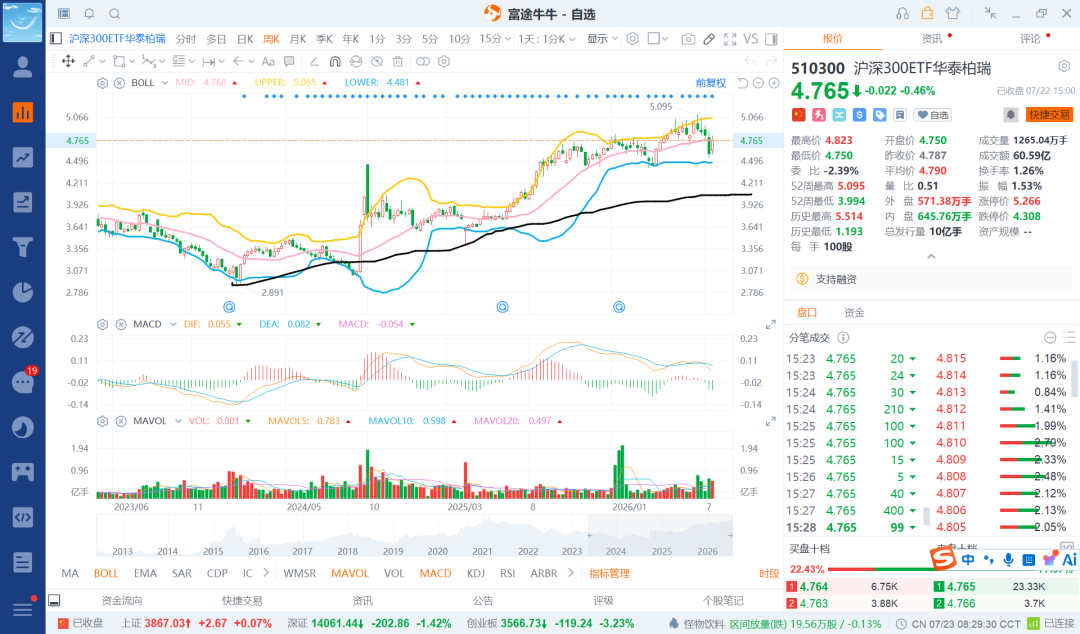Open the 15分 interval dropdown arrow
Viewport: 1080px width, 634px height.
pos(508,39)
